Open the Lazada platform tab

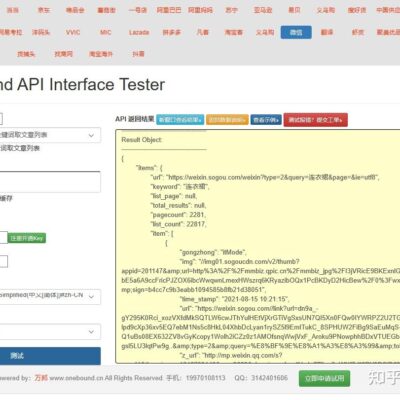tap(139, 32)
